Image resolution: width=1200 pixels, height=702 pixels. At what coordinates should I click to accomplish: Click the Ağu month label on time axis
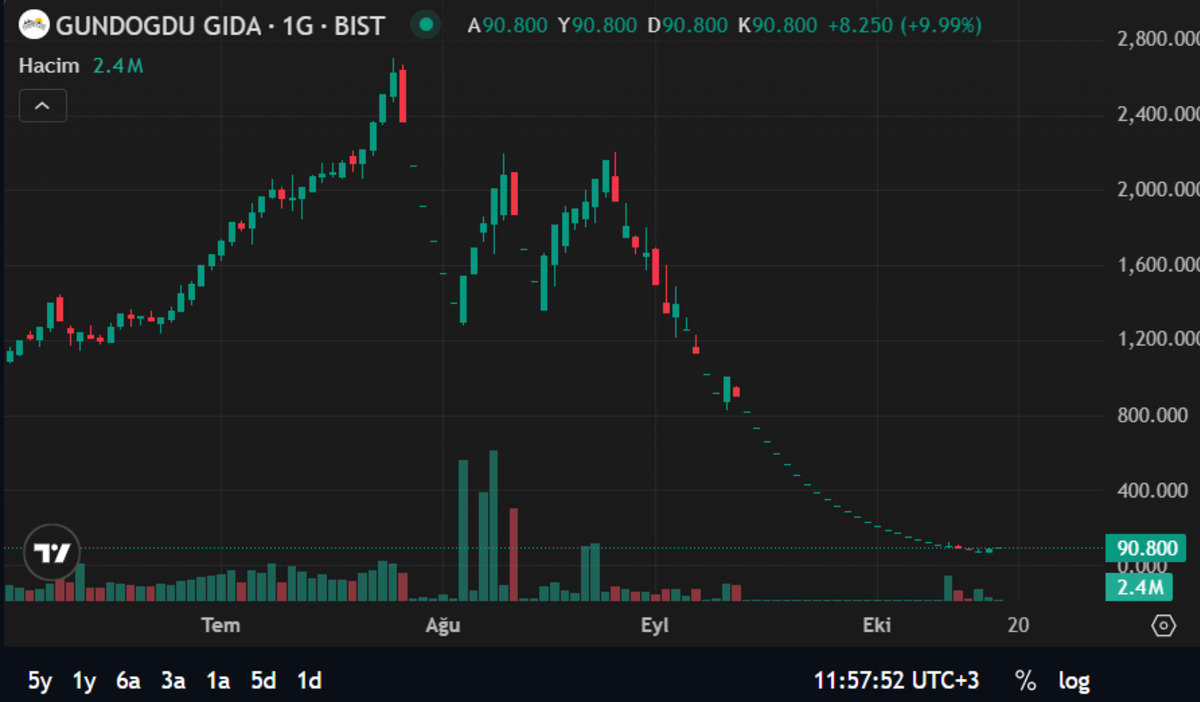[443, 626]
